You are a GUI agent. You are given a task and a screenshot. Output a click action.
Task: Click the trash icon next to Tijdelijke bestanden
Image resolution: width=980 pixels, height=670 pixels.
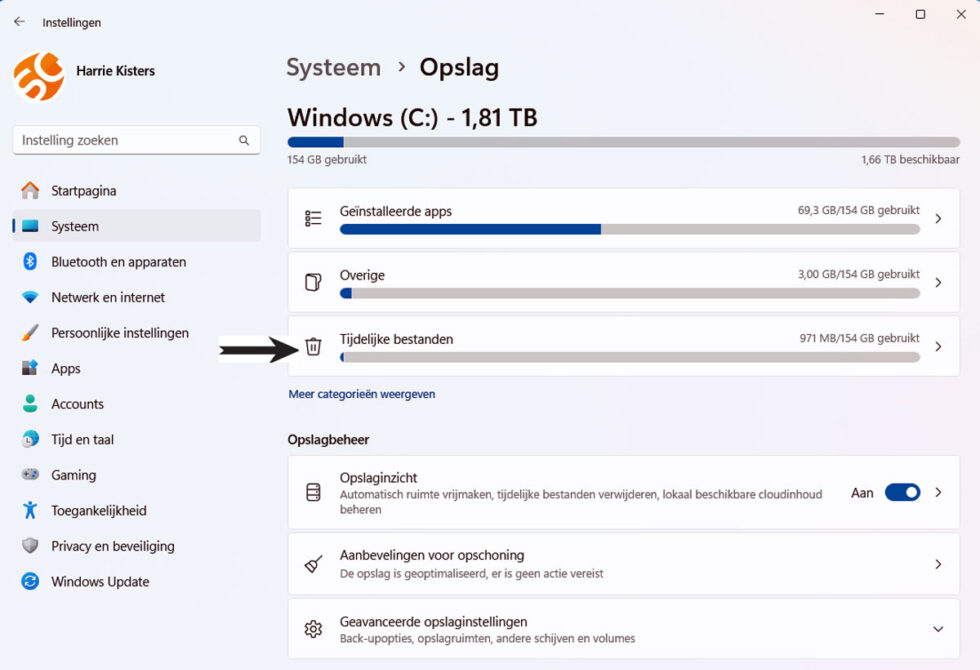tap(313, 346)
